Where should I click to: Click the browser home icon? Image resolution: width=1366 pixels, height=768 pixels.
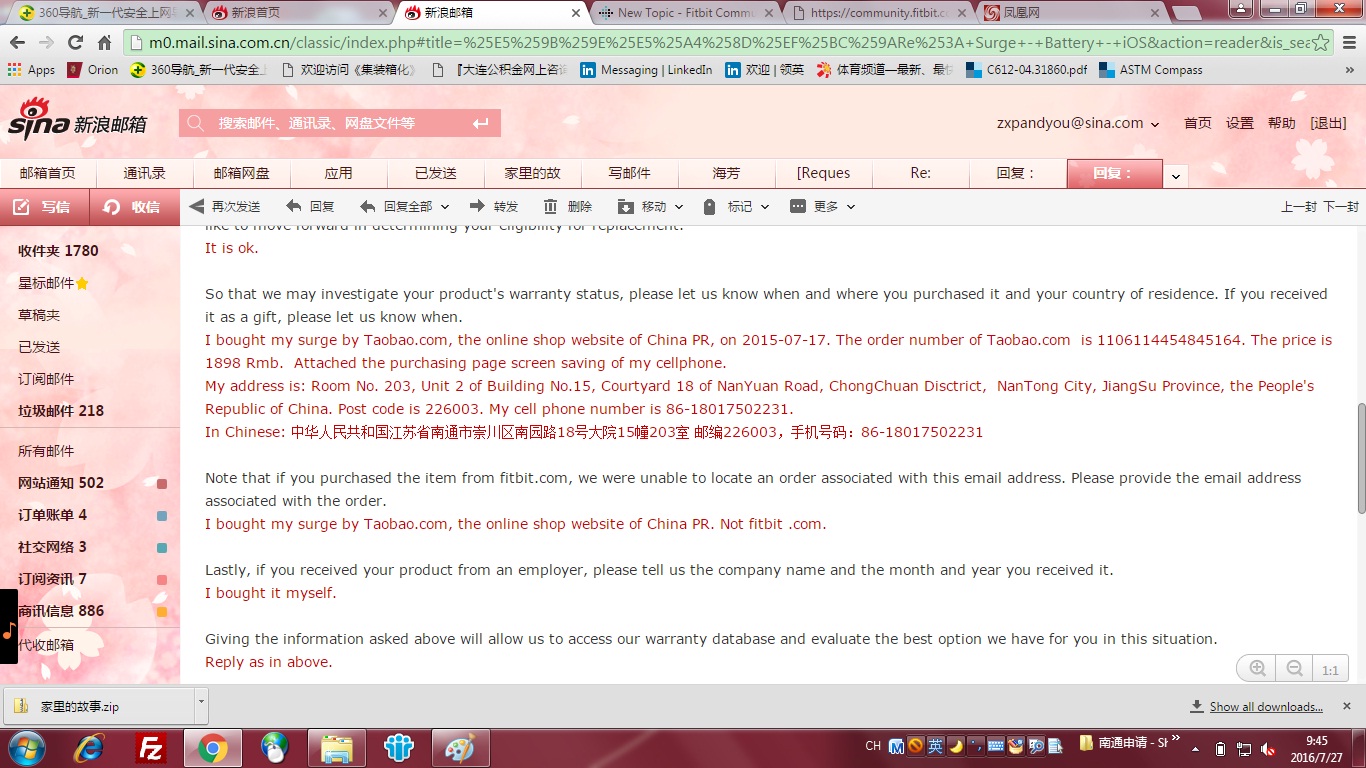(104, 42)
